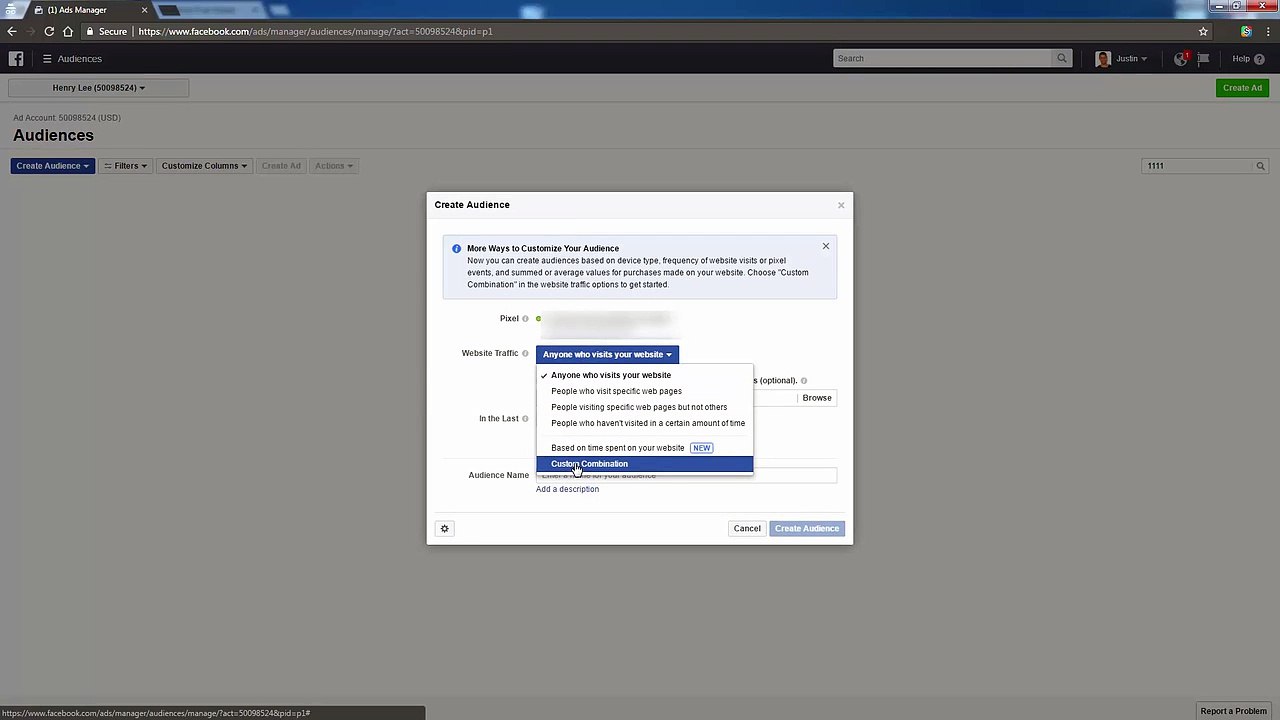
Task: Click the audience search field containing 1111
Action: 1198,166
